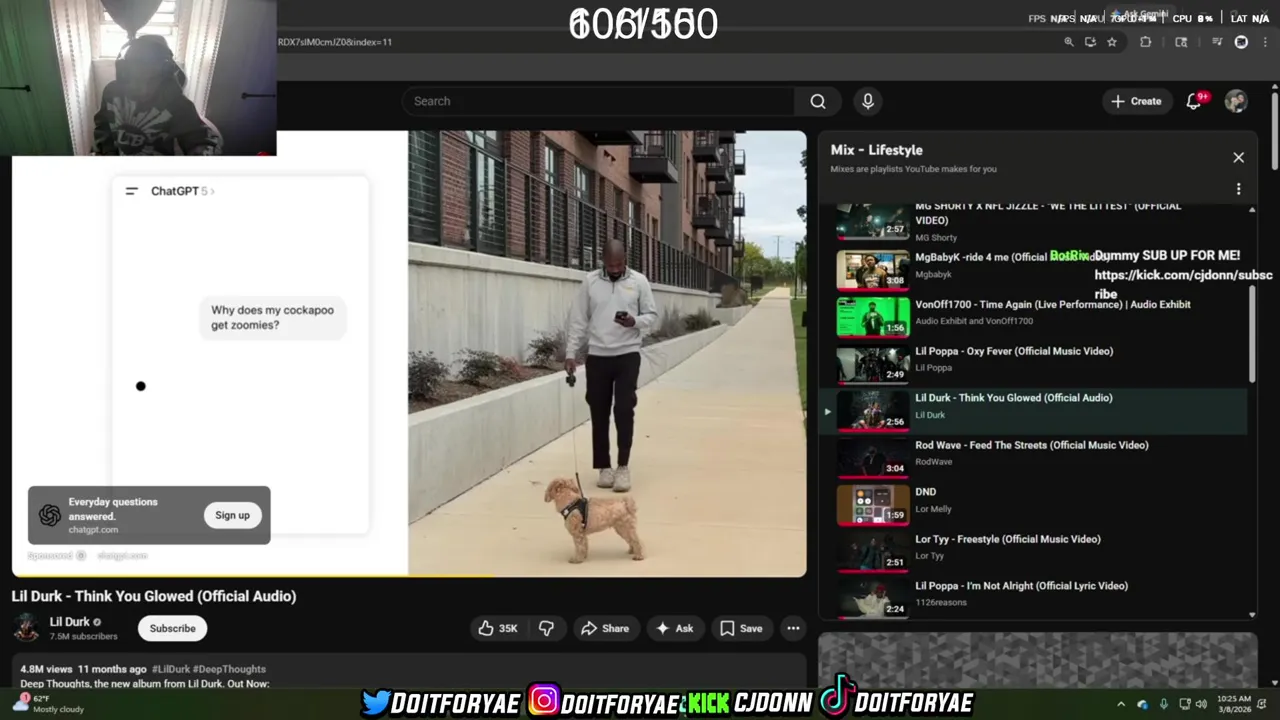This screenshot has width=1280, height=720.
Task: Open chatgpt.com link in ad banner
Action: (94, 530)
